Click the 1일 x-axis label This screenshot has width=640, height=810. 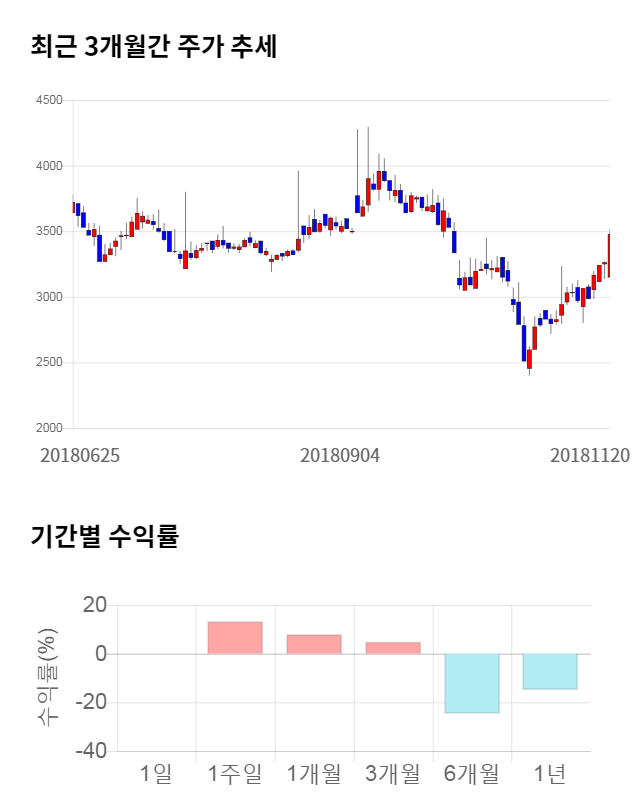(x=156, y=773)
